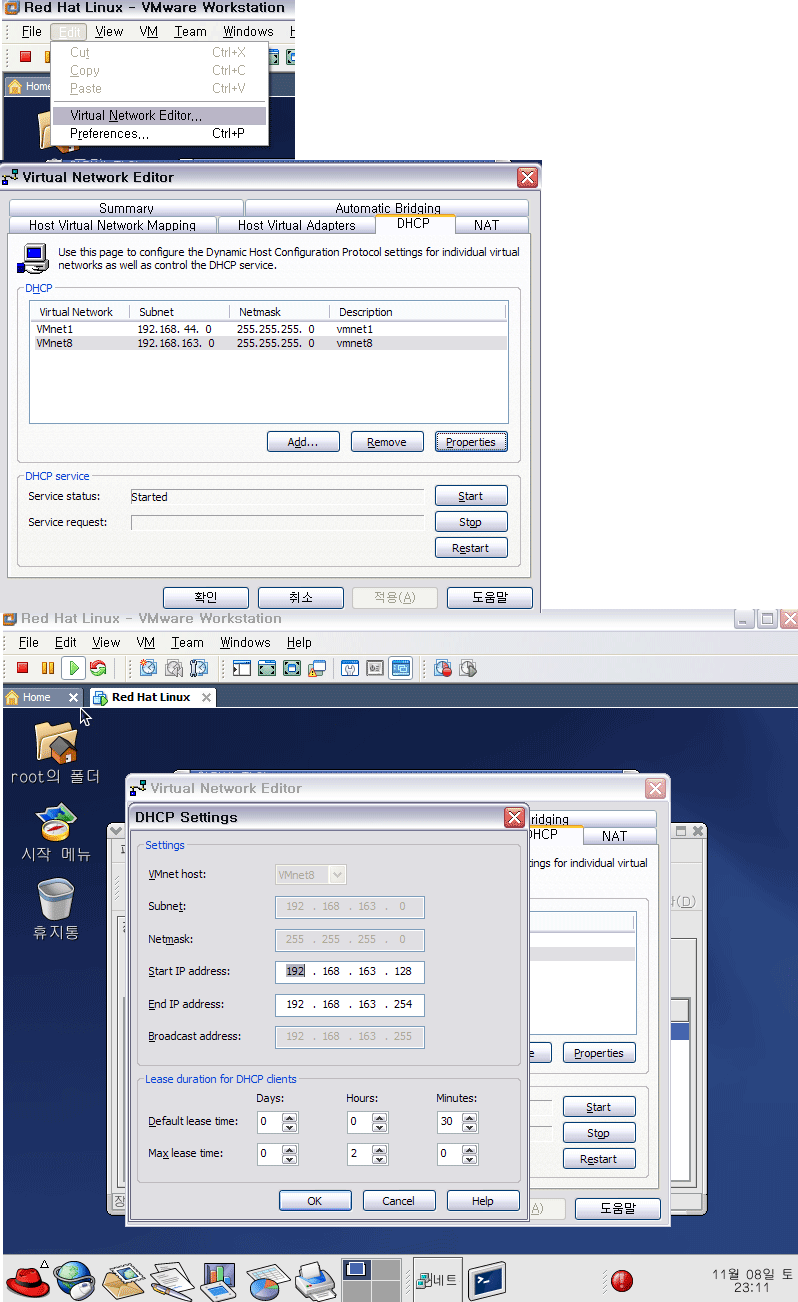This screenshot has height=1302, width=798.
Task: Increase Default lease time Minutes value
Action: (x=470, y=1117)
